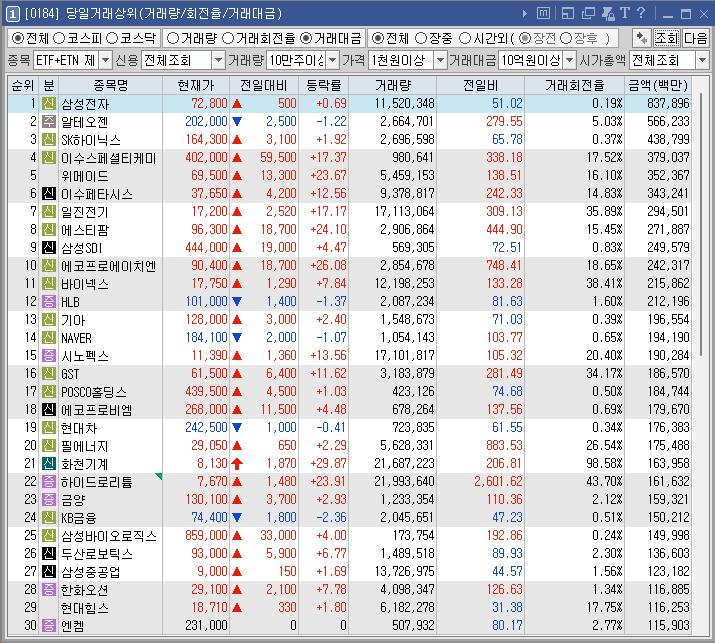Click the 분 column header
The width and height of the screenshot is (715, 643).
point(48,86)
